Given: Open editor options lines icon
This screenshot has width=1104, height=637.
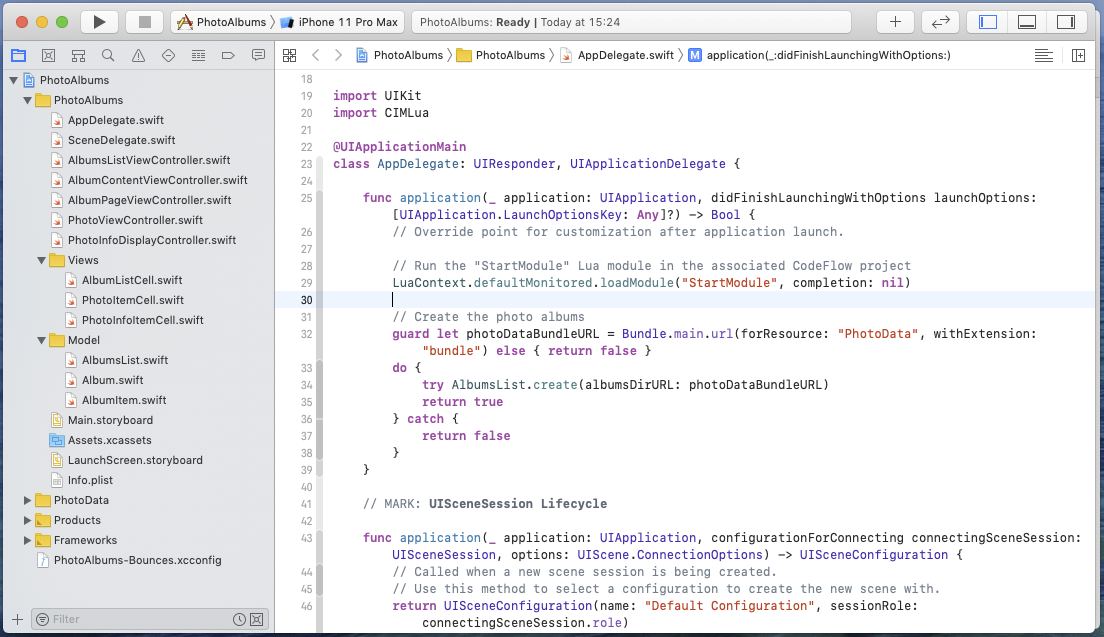Looking at the screenshot, I should (1043, 55).
